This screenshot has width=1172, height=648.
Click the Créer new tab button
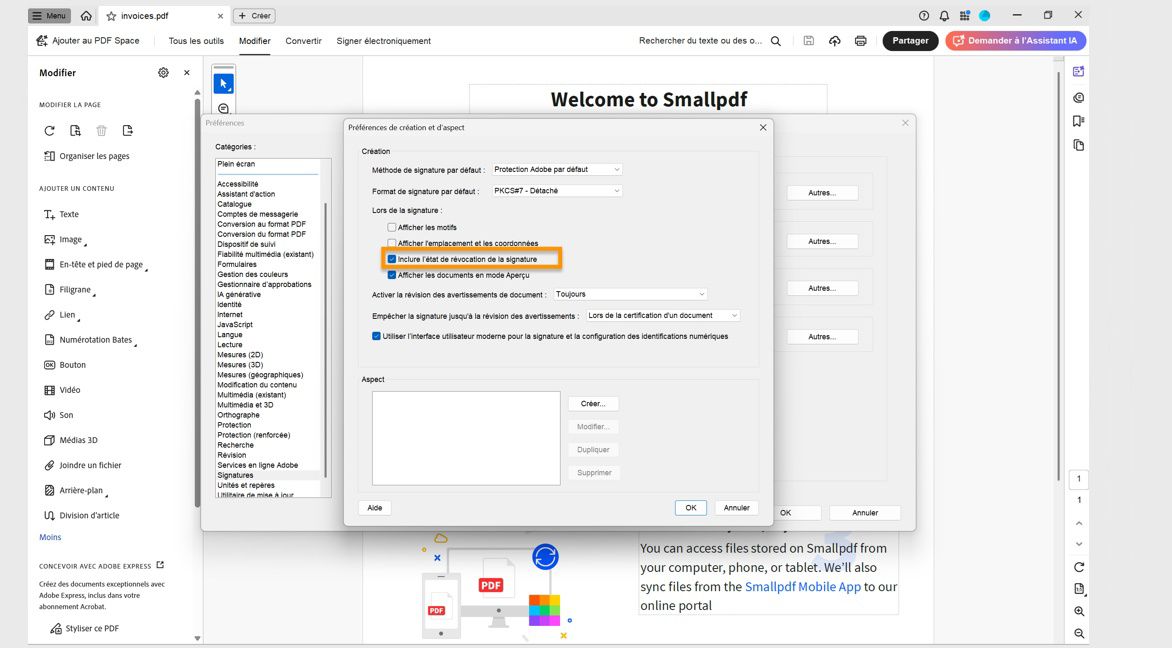point(254,16)
